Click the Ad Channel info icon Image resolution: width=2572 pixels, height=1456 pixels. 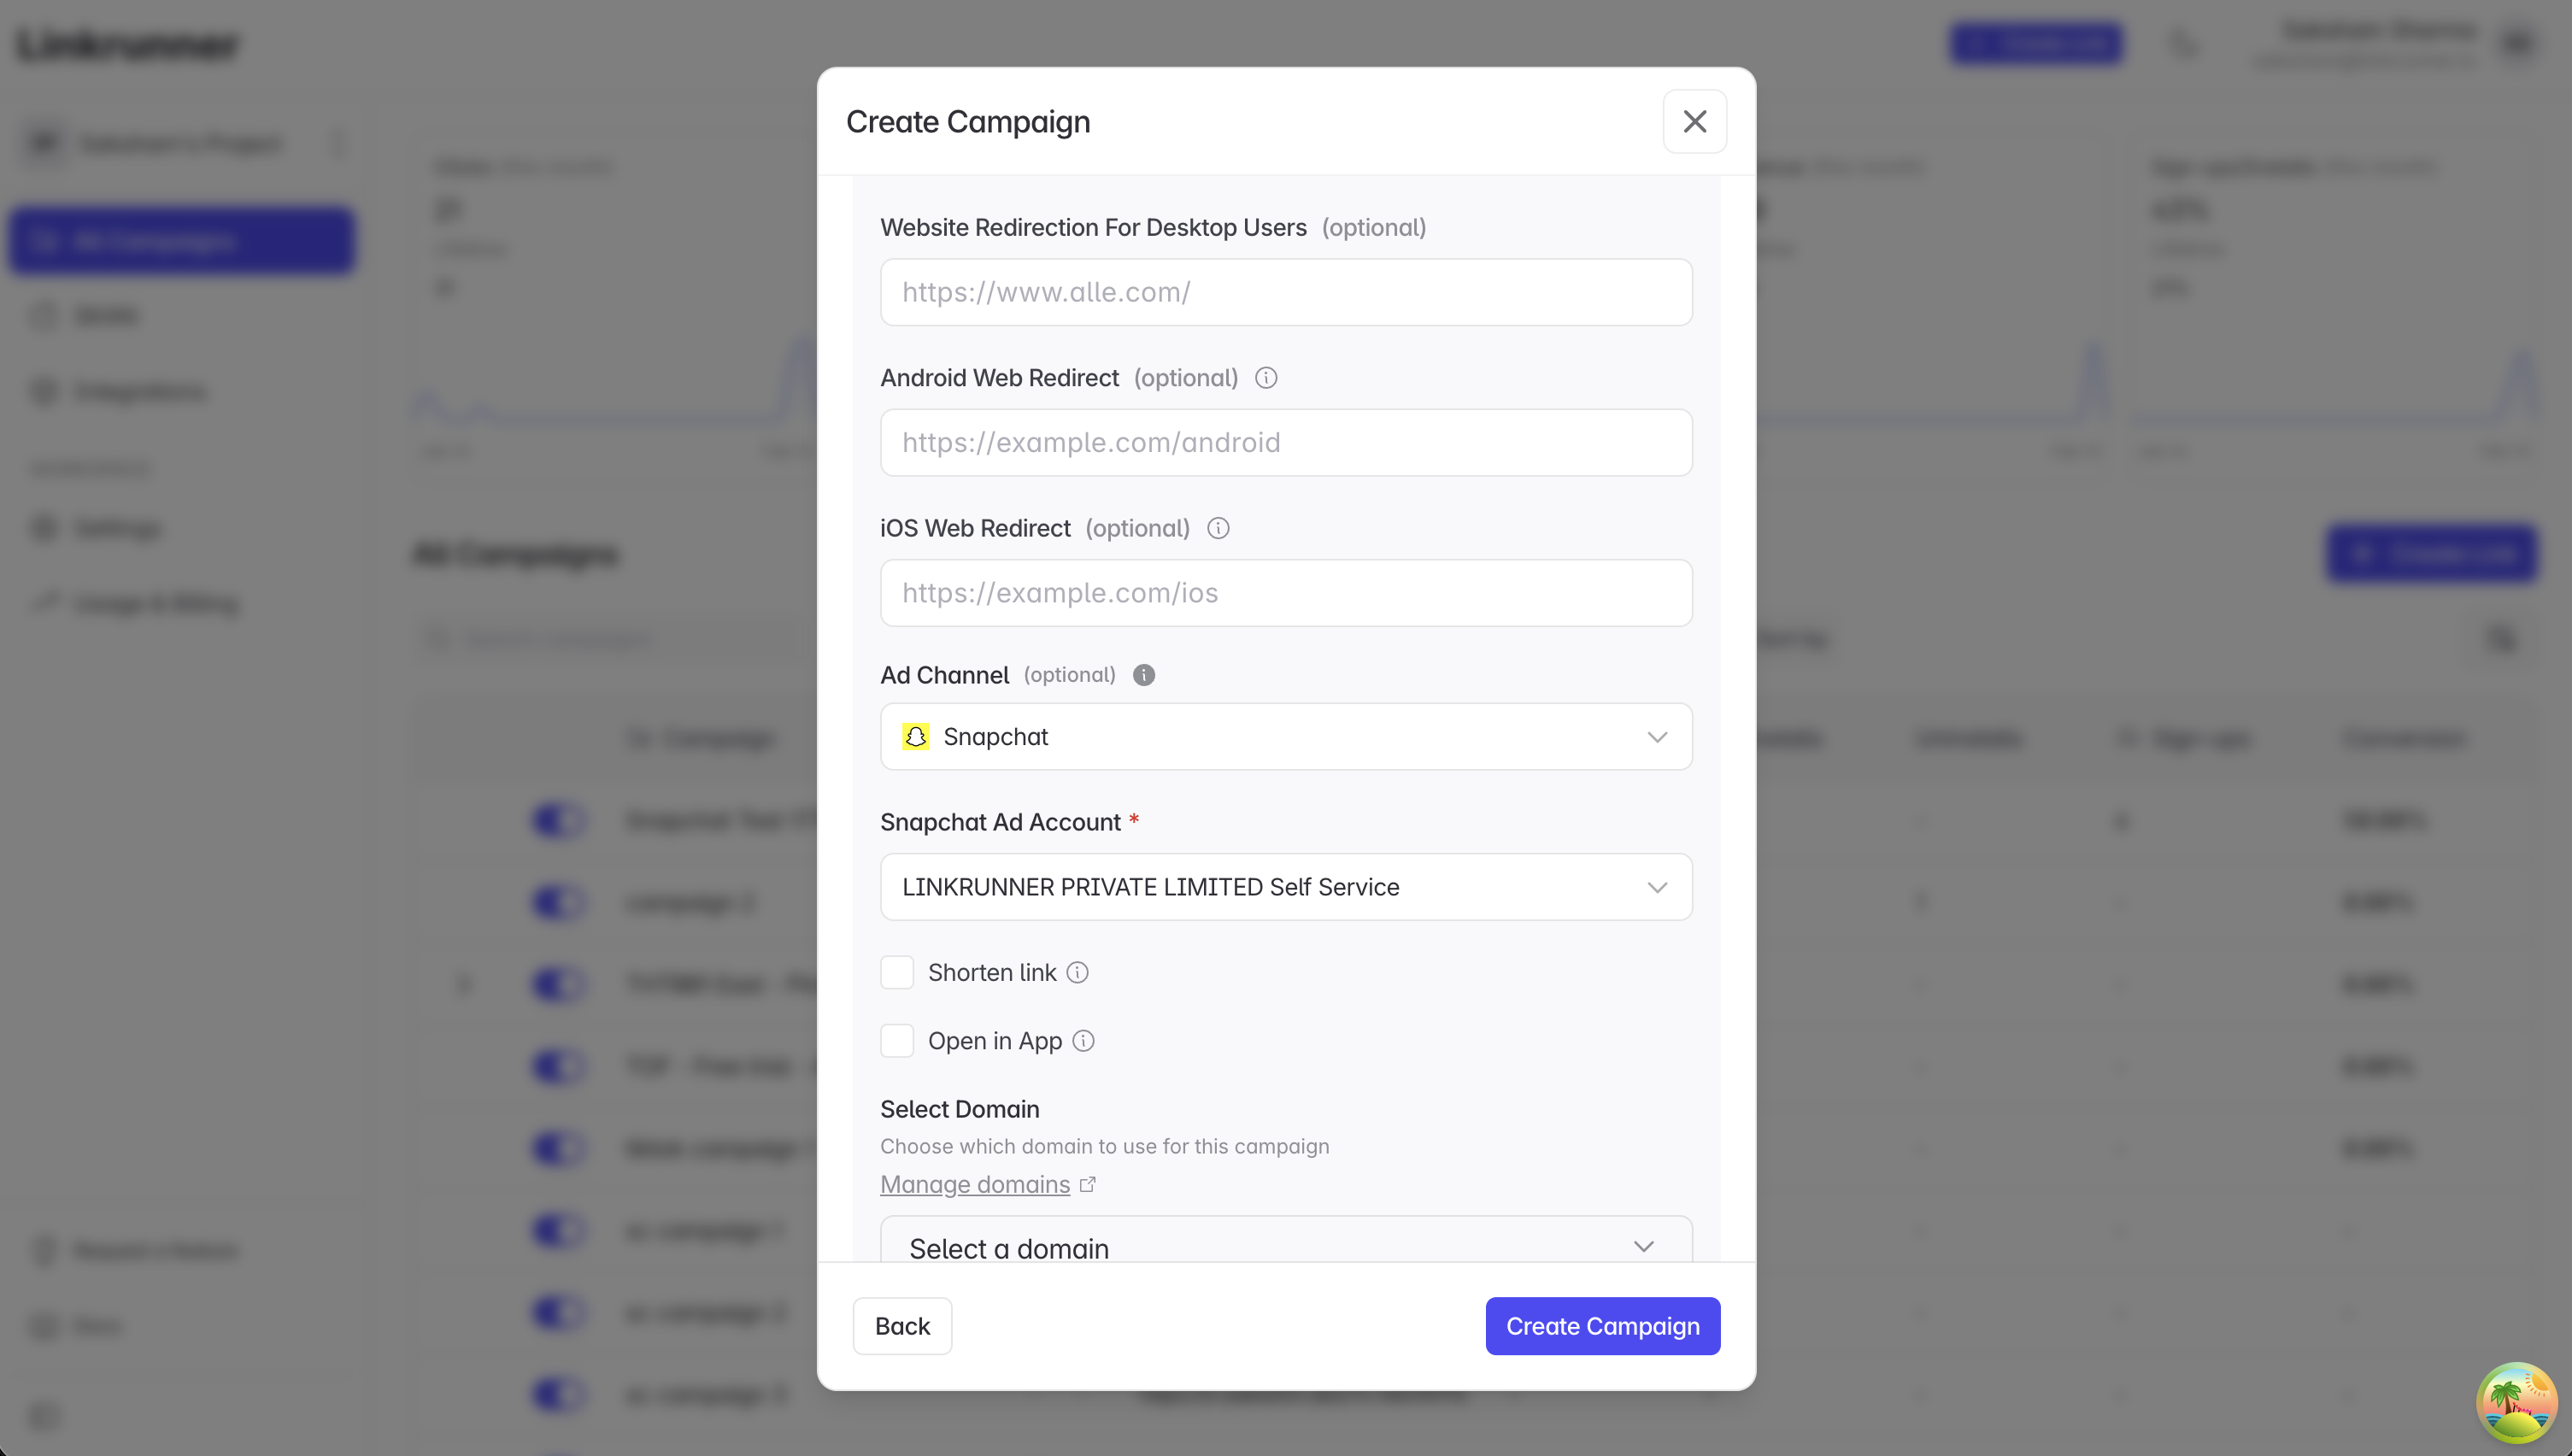coord(1144,675)
